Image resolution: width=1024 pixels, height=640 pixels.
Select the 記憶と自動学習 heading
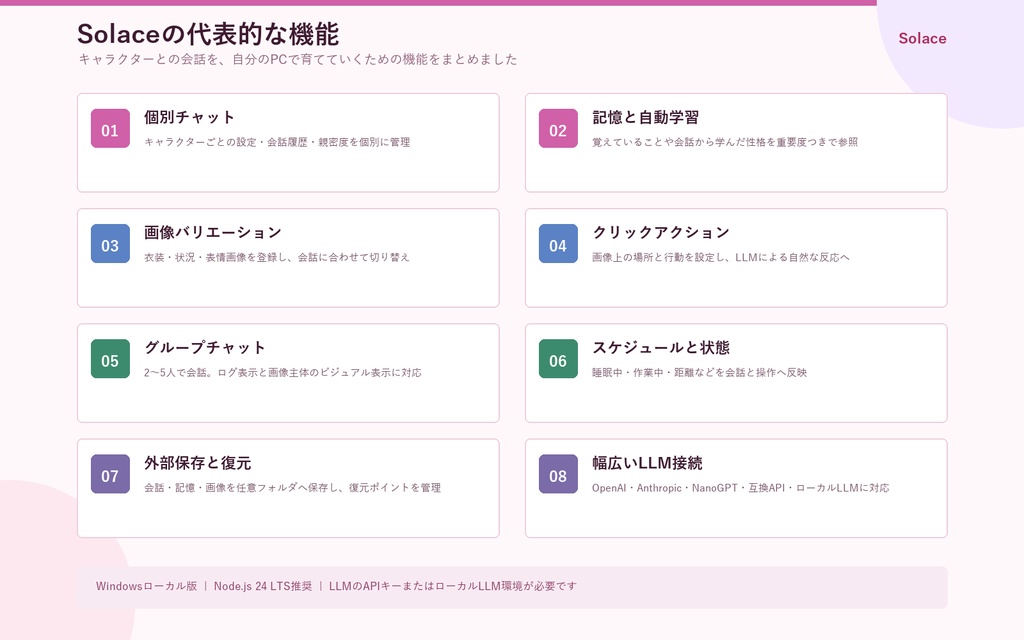coord(645,118)
